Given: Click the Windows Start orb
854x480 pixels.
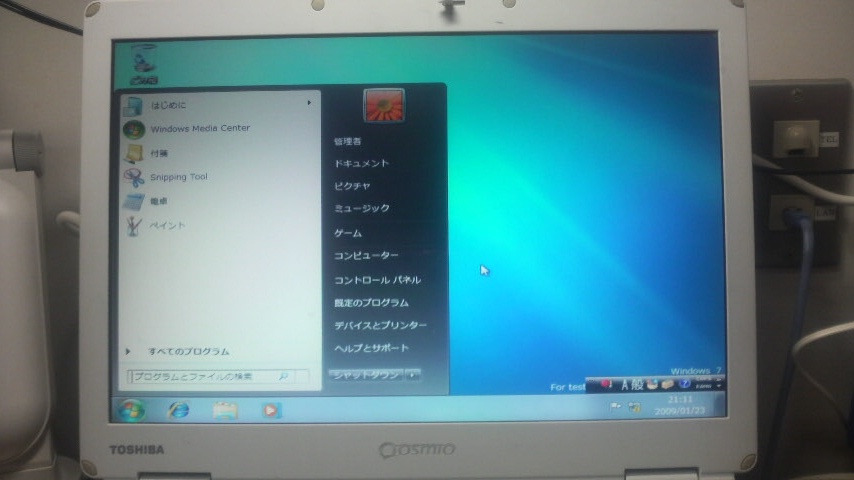Looking at the screenshot, I should point(131,410).
